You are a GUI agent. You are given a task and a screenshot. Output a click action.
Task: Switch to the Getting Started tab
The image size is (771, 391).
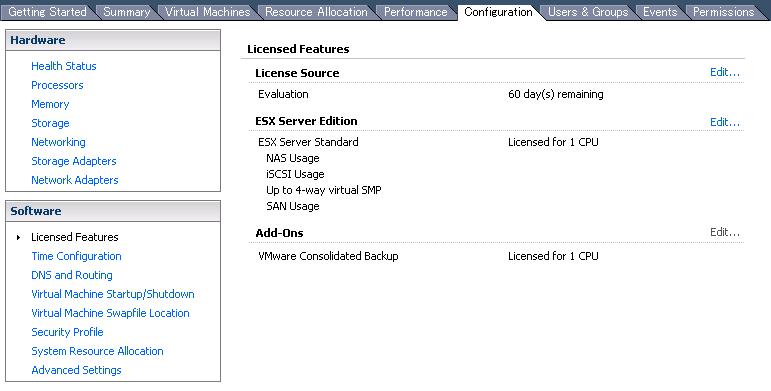47,12
